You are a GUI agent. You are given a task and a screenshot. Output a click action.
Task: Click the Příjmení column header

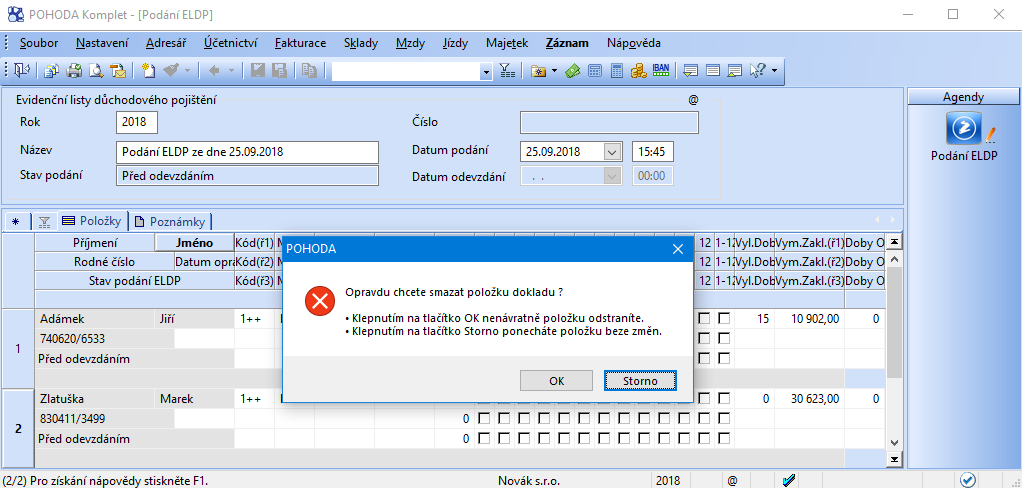pyautogui.click(x=95, y=242)
